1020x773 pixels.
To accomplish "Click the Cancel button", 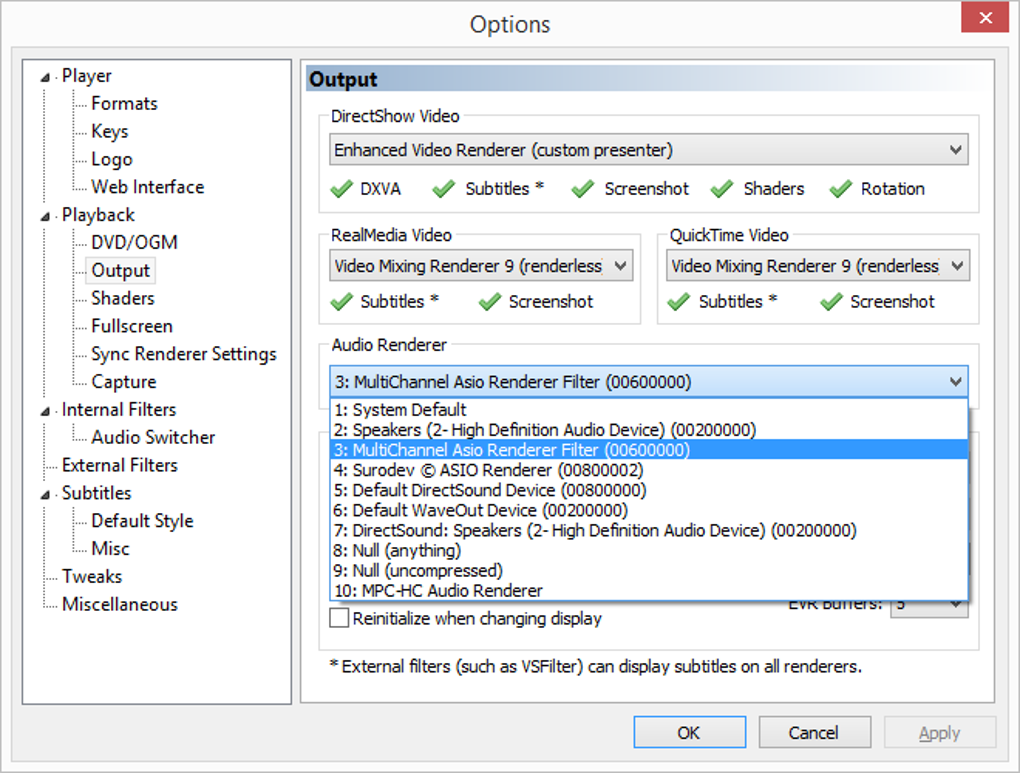I will 813,733.
